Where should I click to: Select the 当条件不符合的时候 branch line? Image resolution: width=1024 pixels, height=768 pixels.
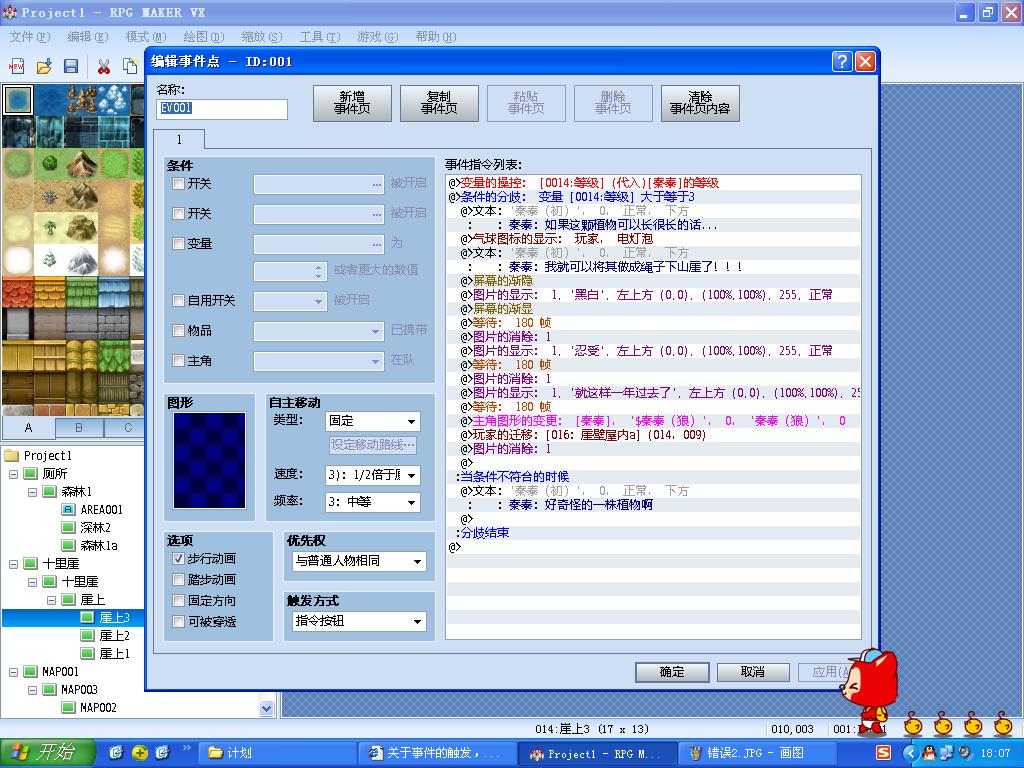point(654,477)
